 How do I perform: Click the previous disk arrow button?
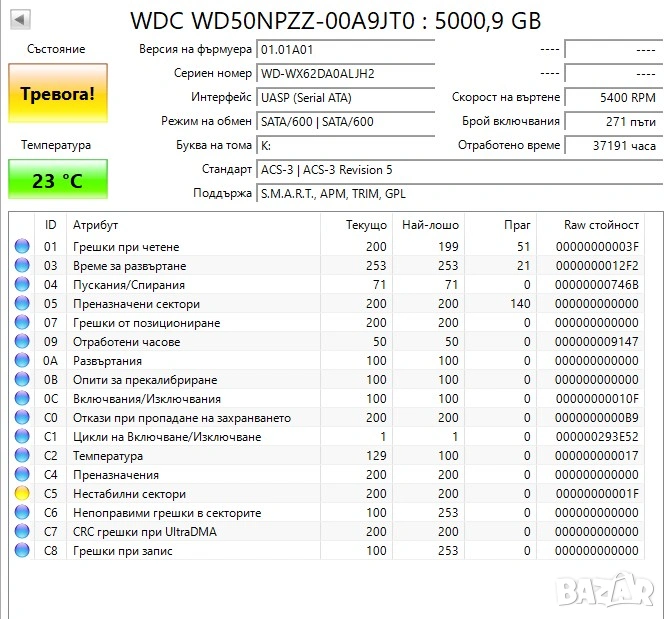[20, 19]
